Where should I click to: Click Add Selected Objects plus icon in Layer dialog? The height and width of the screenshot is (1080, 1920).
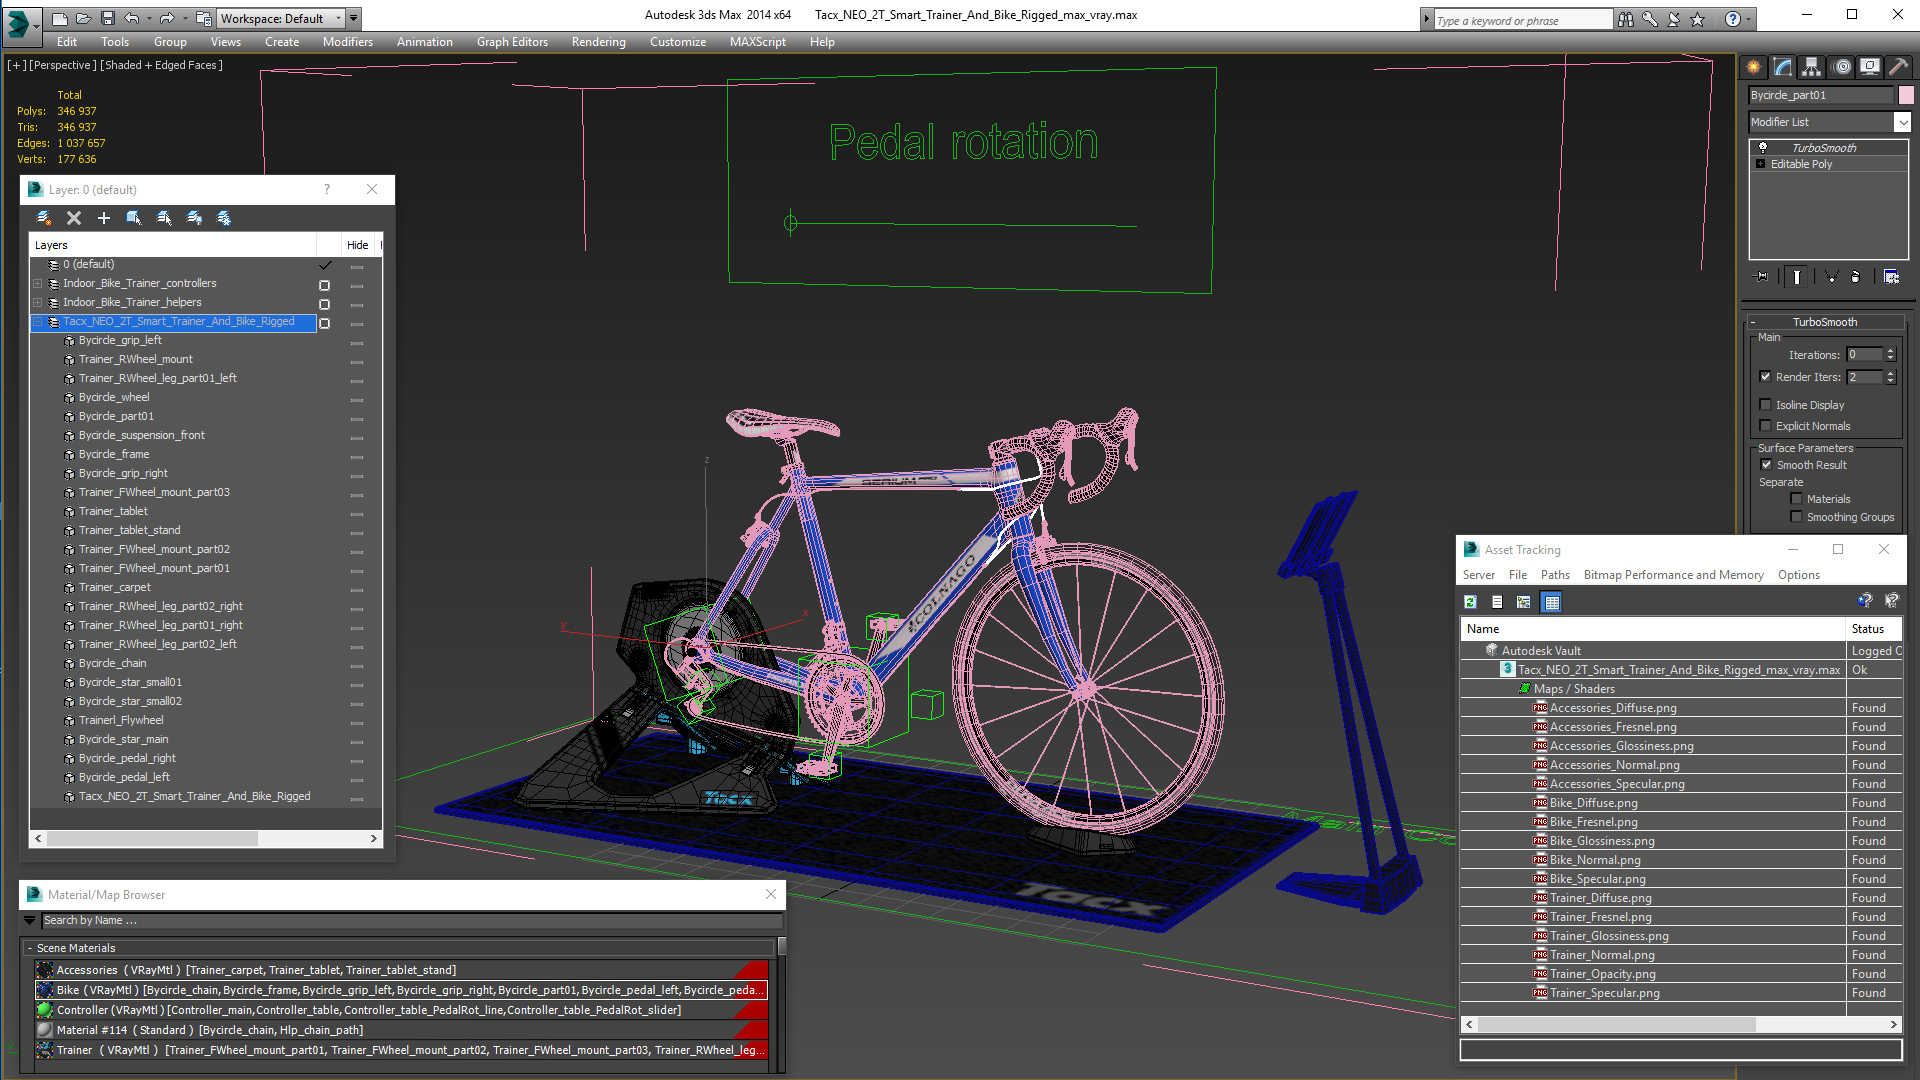[x=104, y=218]
